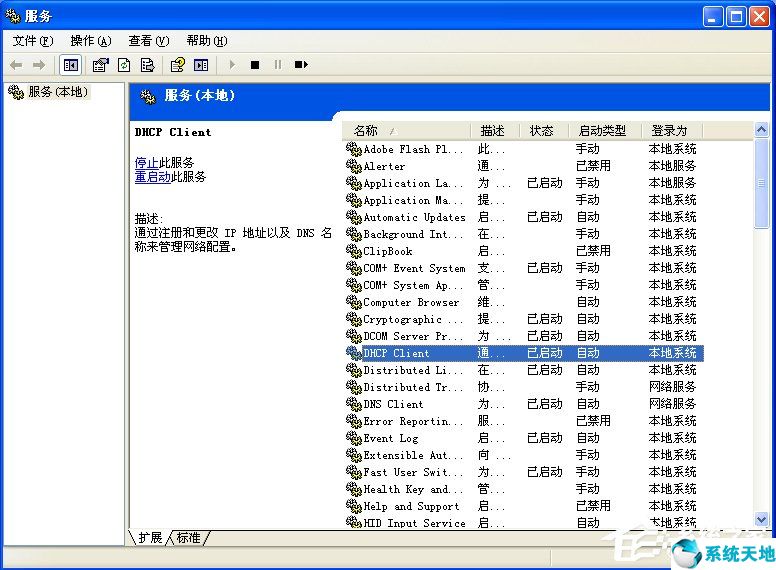Select the Cryptographic service icon
The height and width of the screenshot is (570, 776).
point(353,319)
